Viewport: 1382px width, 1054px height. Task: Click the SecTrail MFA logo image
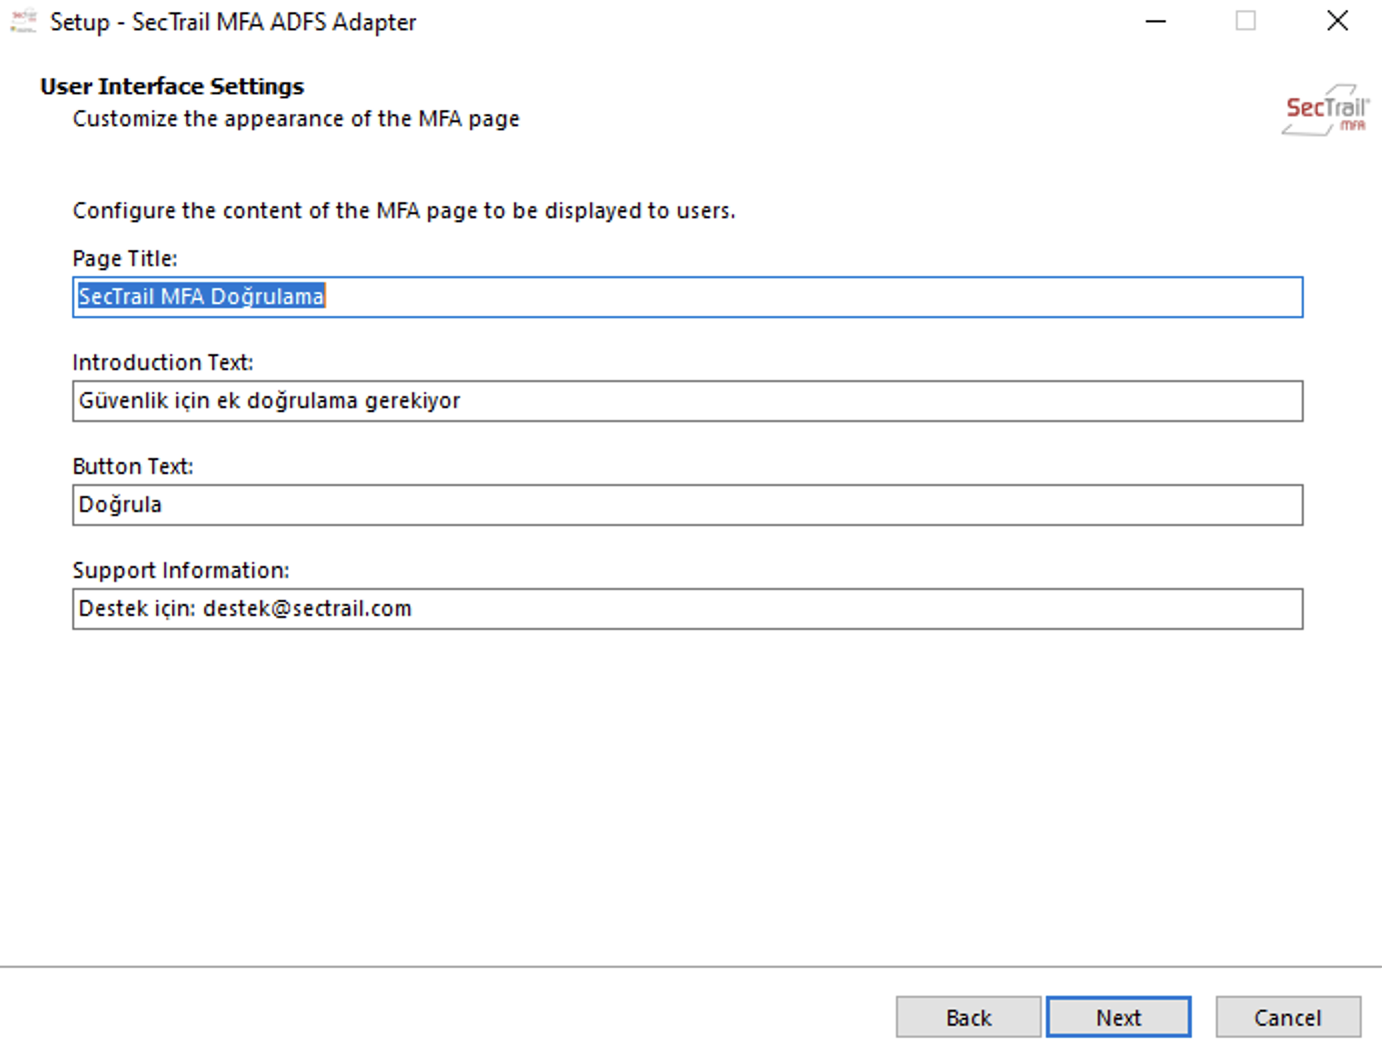coord(1325,110)
